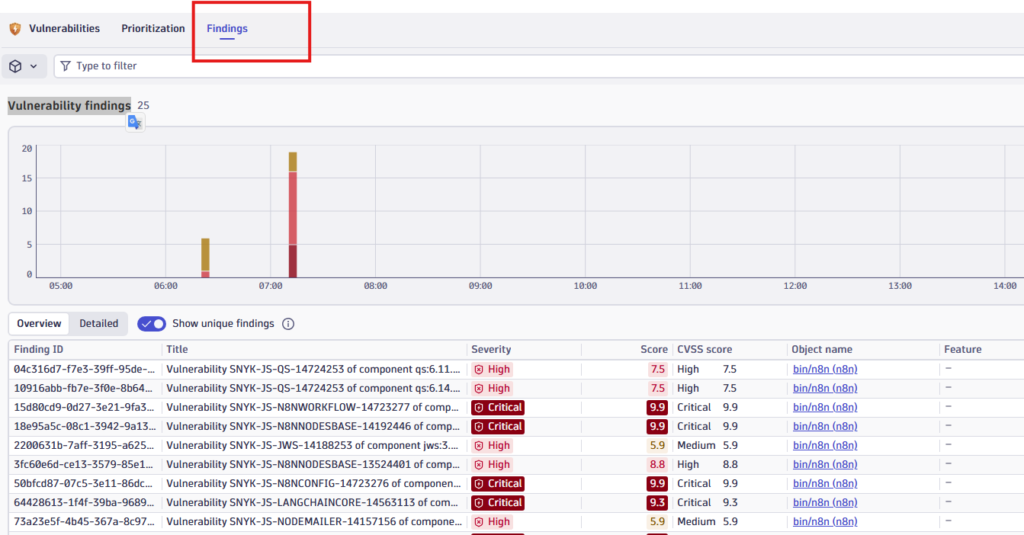Open bin/n8n link in first row
Image resolution: width=1024 pixels, height=535 pixels.
click(824, 369)
